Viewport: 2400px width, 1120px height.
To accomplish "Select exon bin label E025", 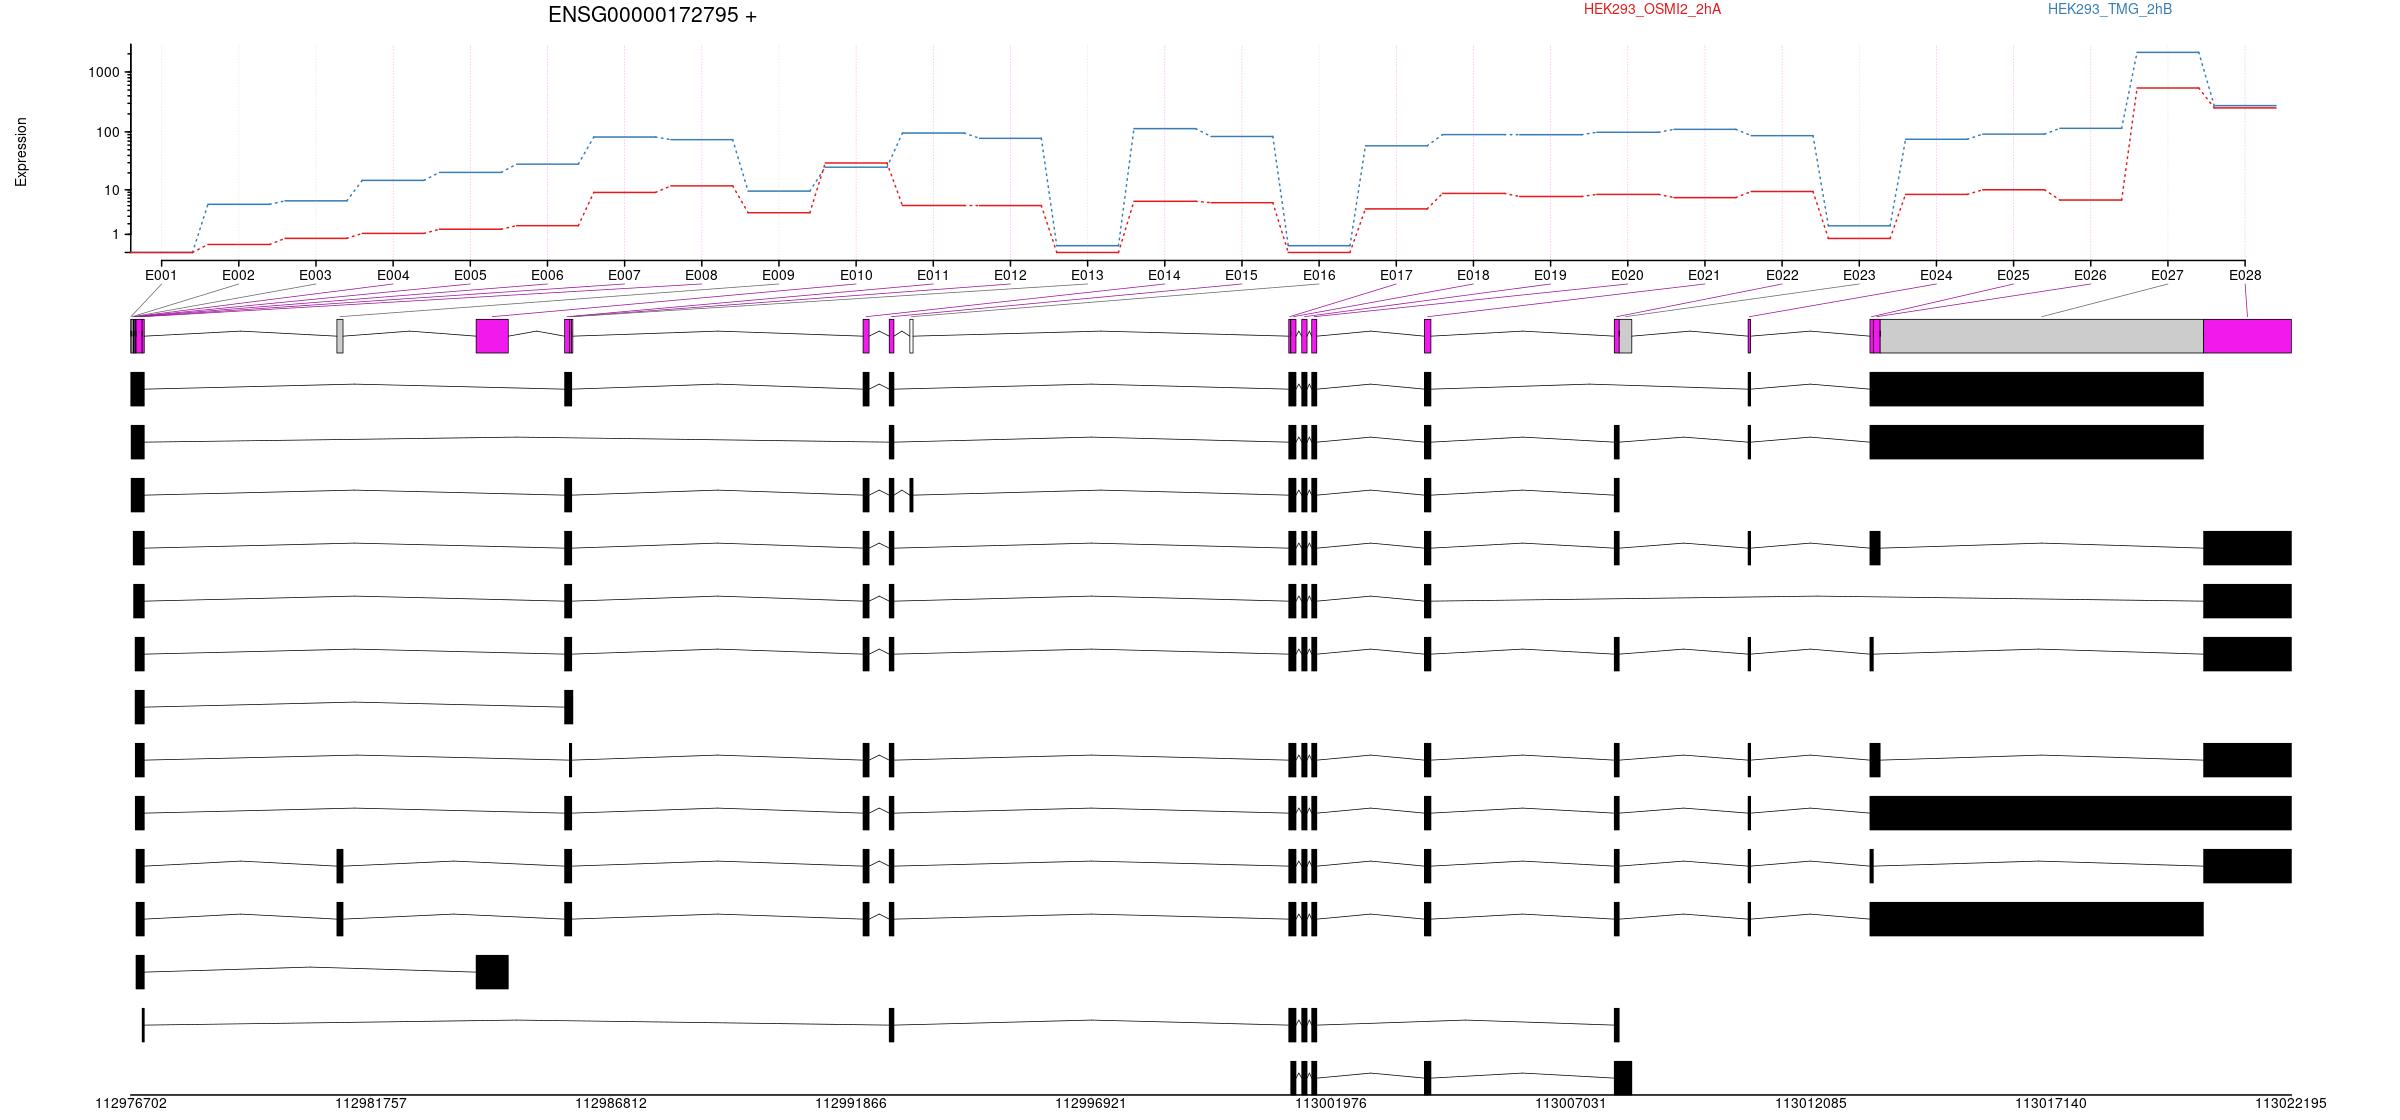I will click(2013, 275).
